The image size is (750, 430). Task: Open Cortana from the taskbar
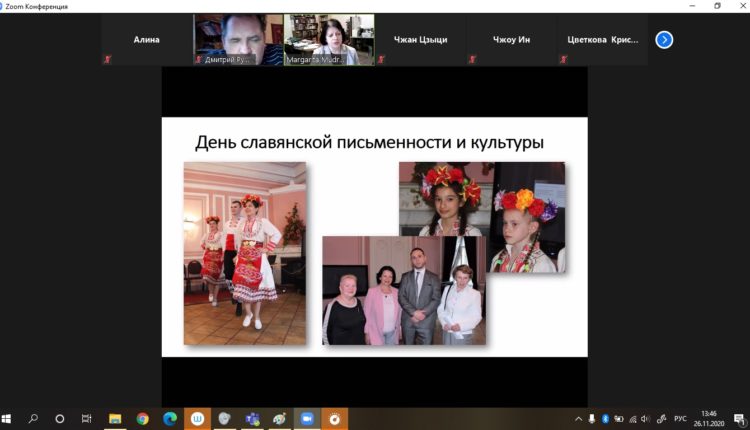point(60,419)
